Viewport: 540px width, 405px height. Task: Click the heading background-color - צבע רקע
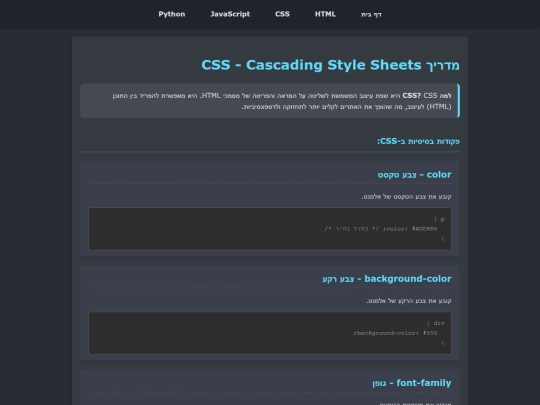pos(387,279)
